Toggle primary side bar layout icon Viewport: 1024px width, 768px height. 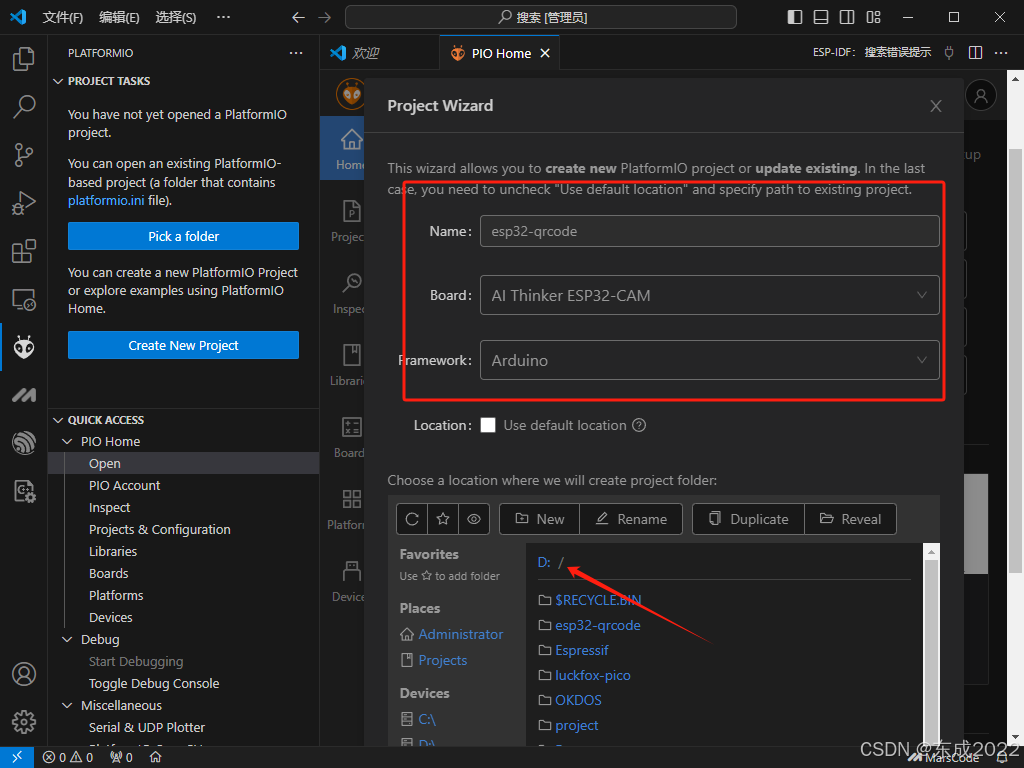(795, 17)
